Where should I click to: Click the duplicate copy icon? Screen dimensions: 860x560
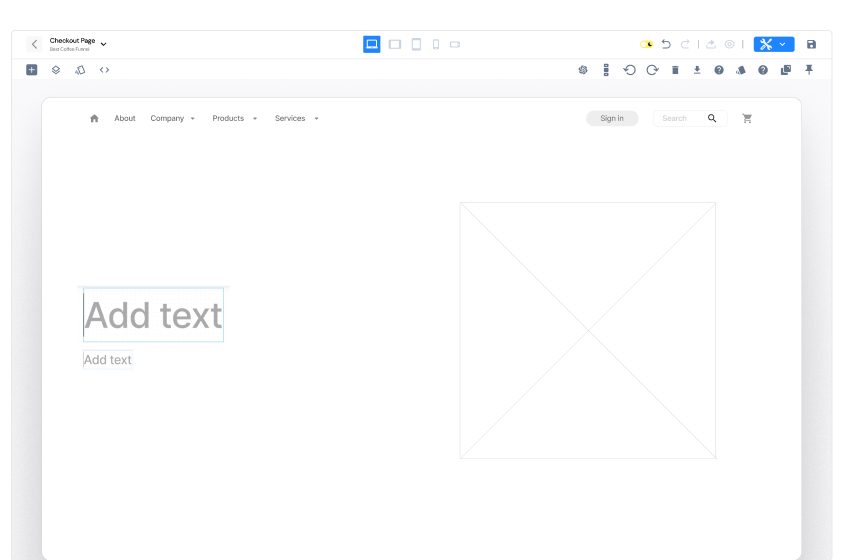tap(786, 70)
